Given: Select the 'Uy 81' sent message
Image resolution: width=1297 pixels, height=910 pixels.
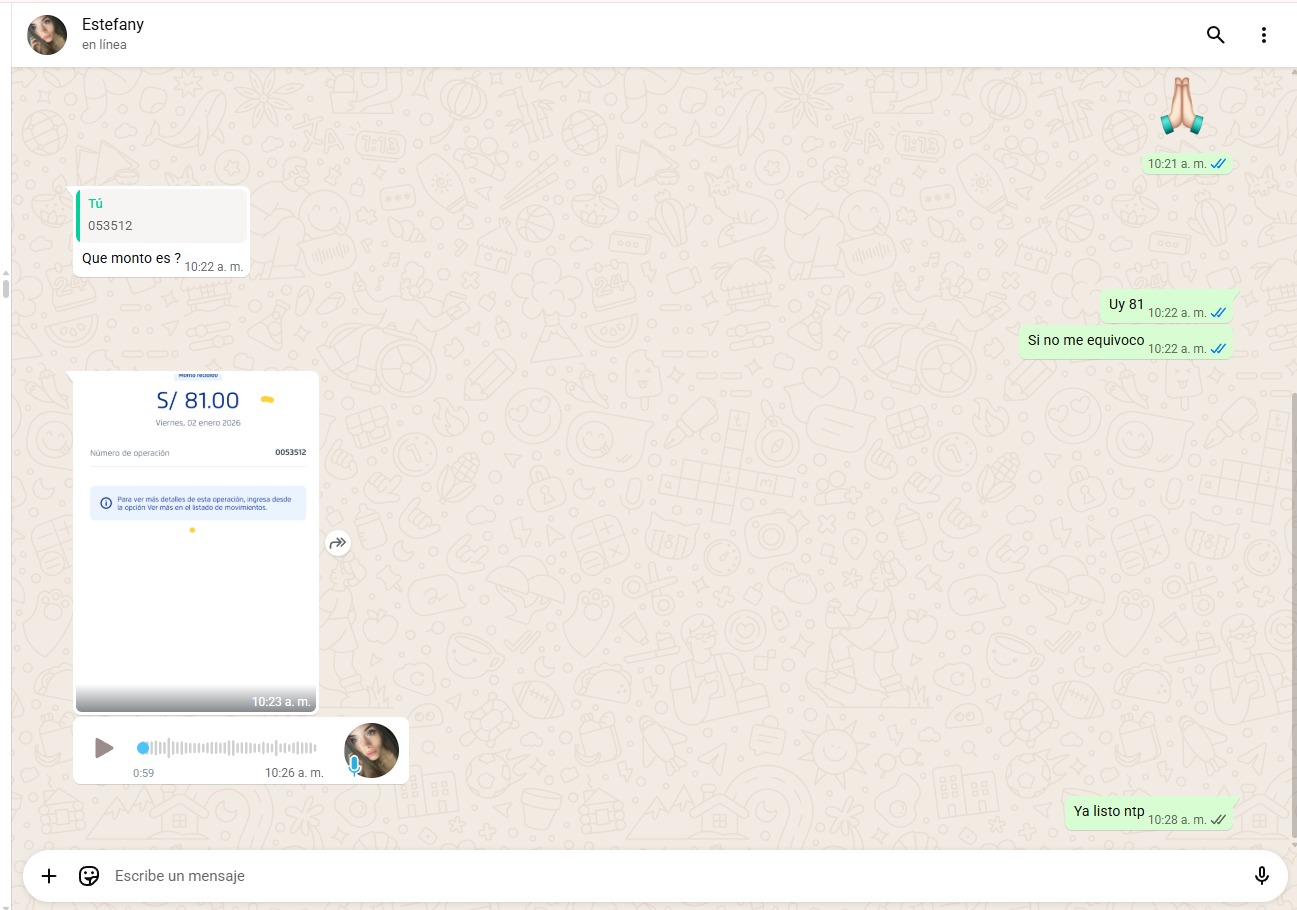Looking at the screenshot, I should (x=1126, y=305).
